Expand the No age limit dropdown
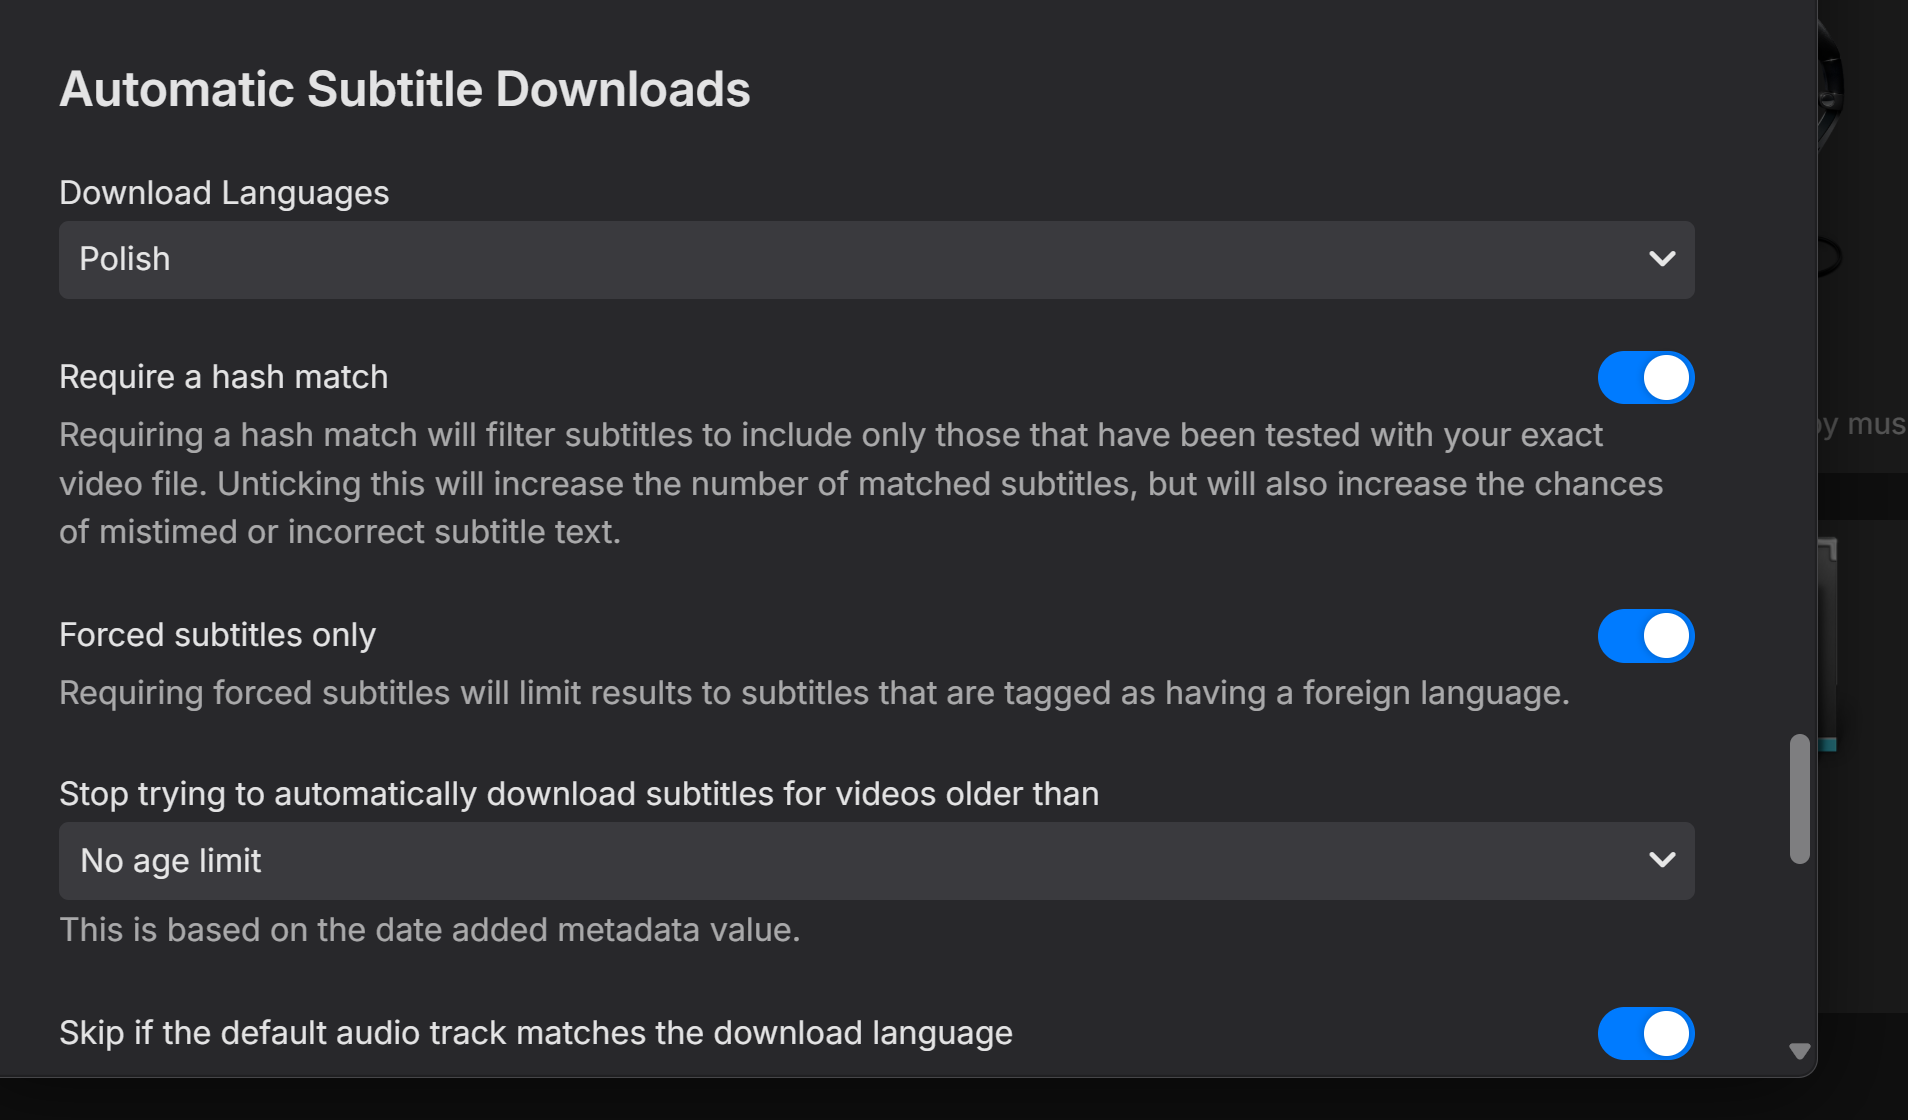 [860, 861]
